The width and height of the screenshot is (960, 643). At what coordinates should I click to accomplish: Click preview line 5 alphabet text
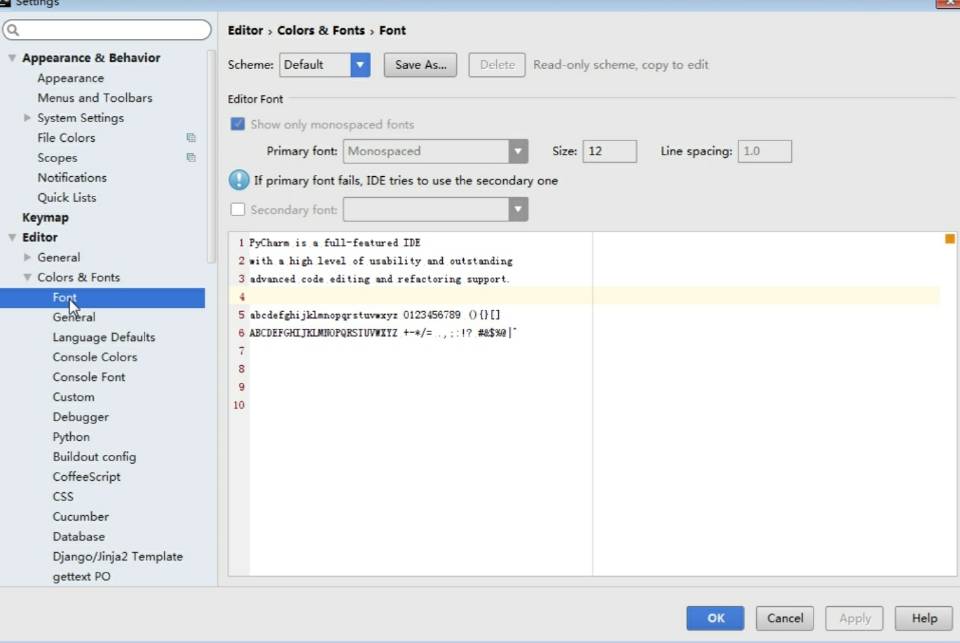[x=375, y=315]
